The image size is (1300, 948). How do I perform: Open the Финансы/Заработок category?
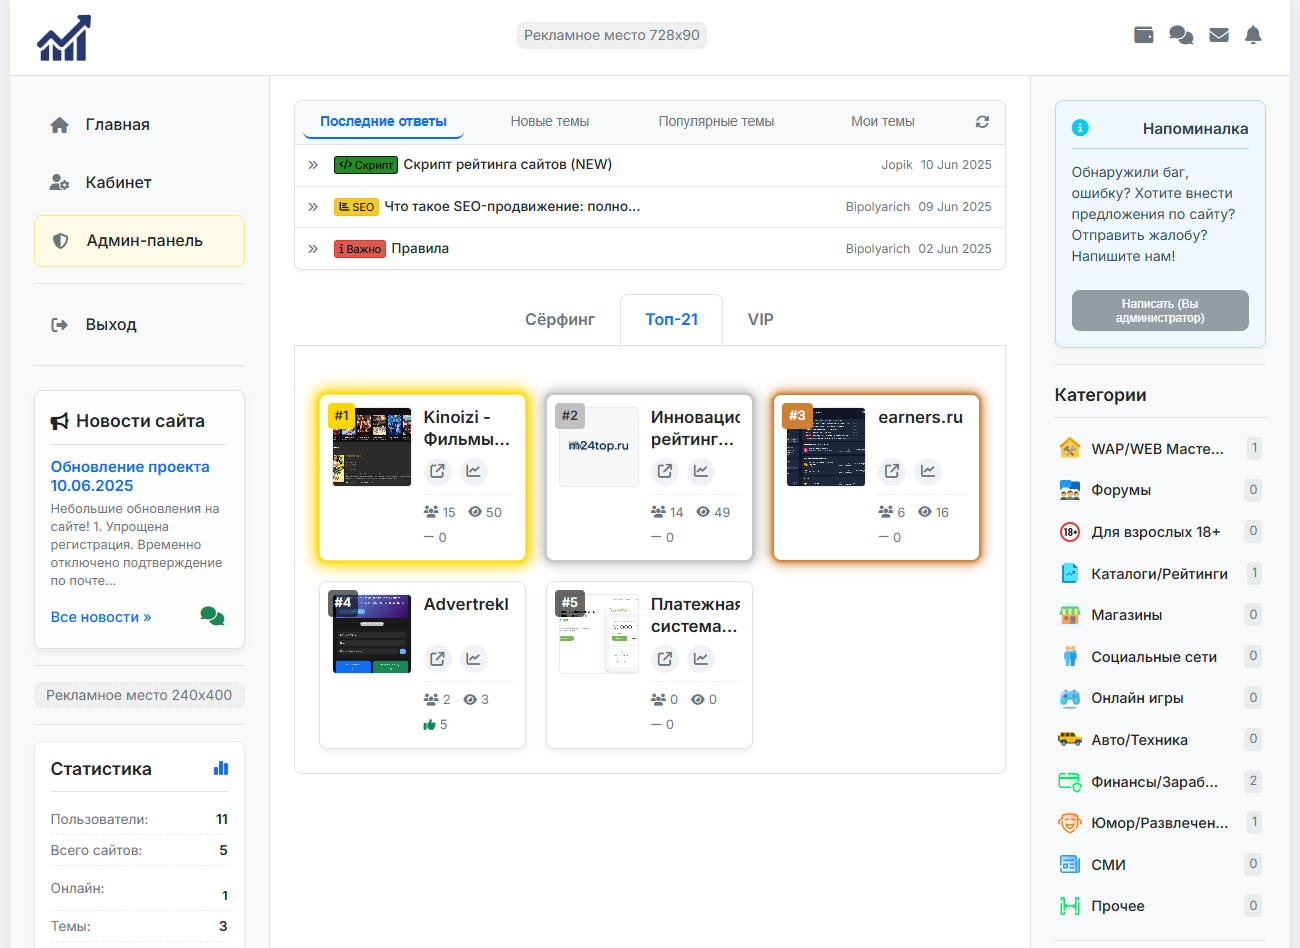[x=1154, y=782]
